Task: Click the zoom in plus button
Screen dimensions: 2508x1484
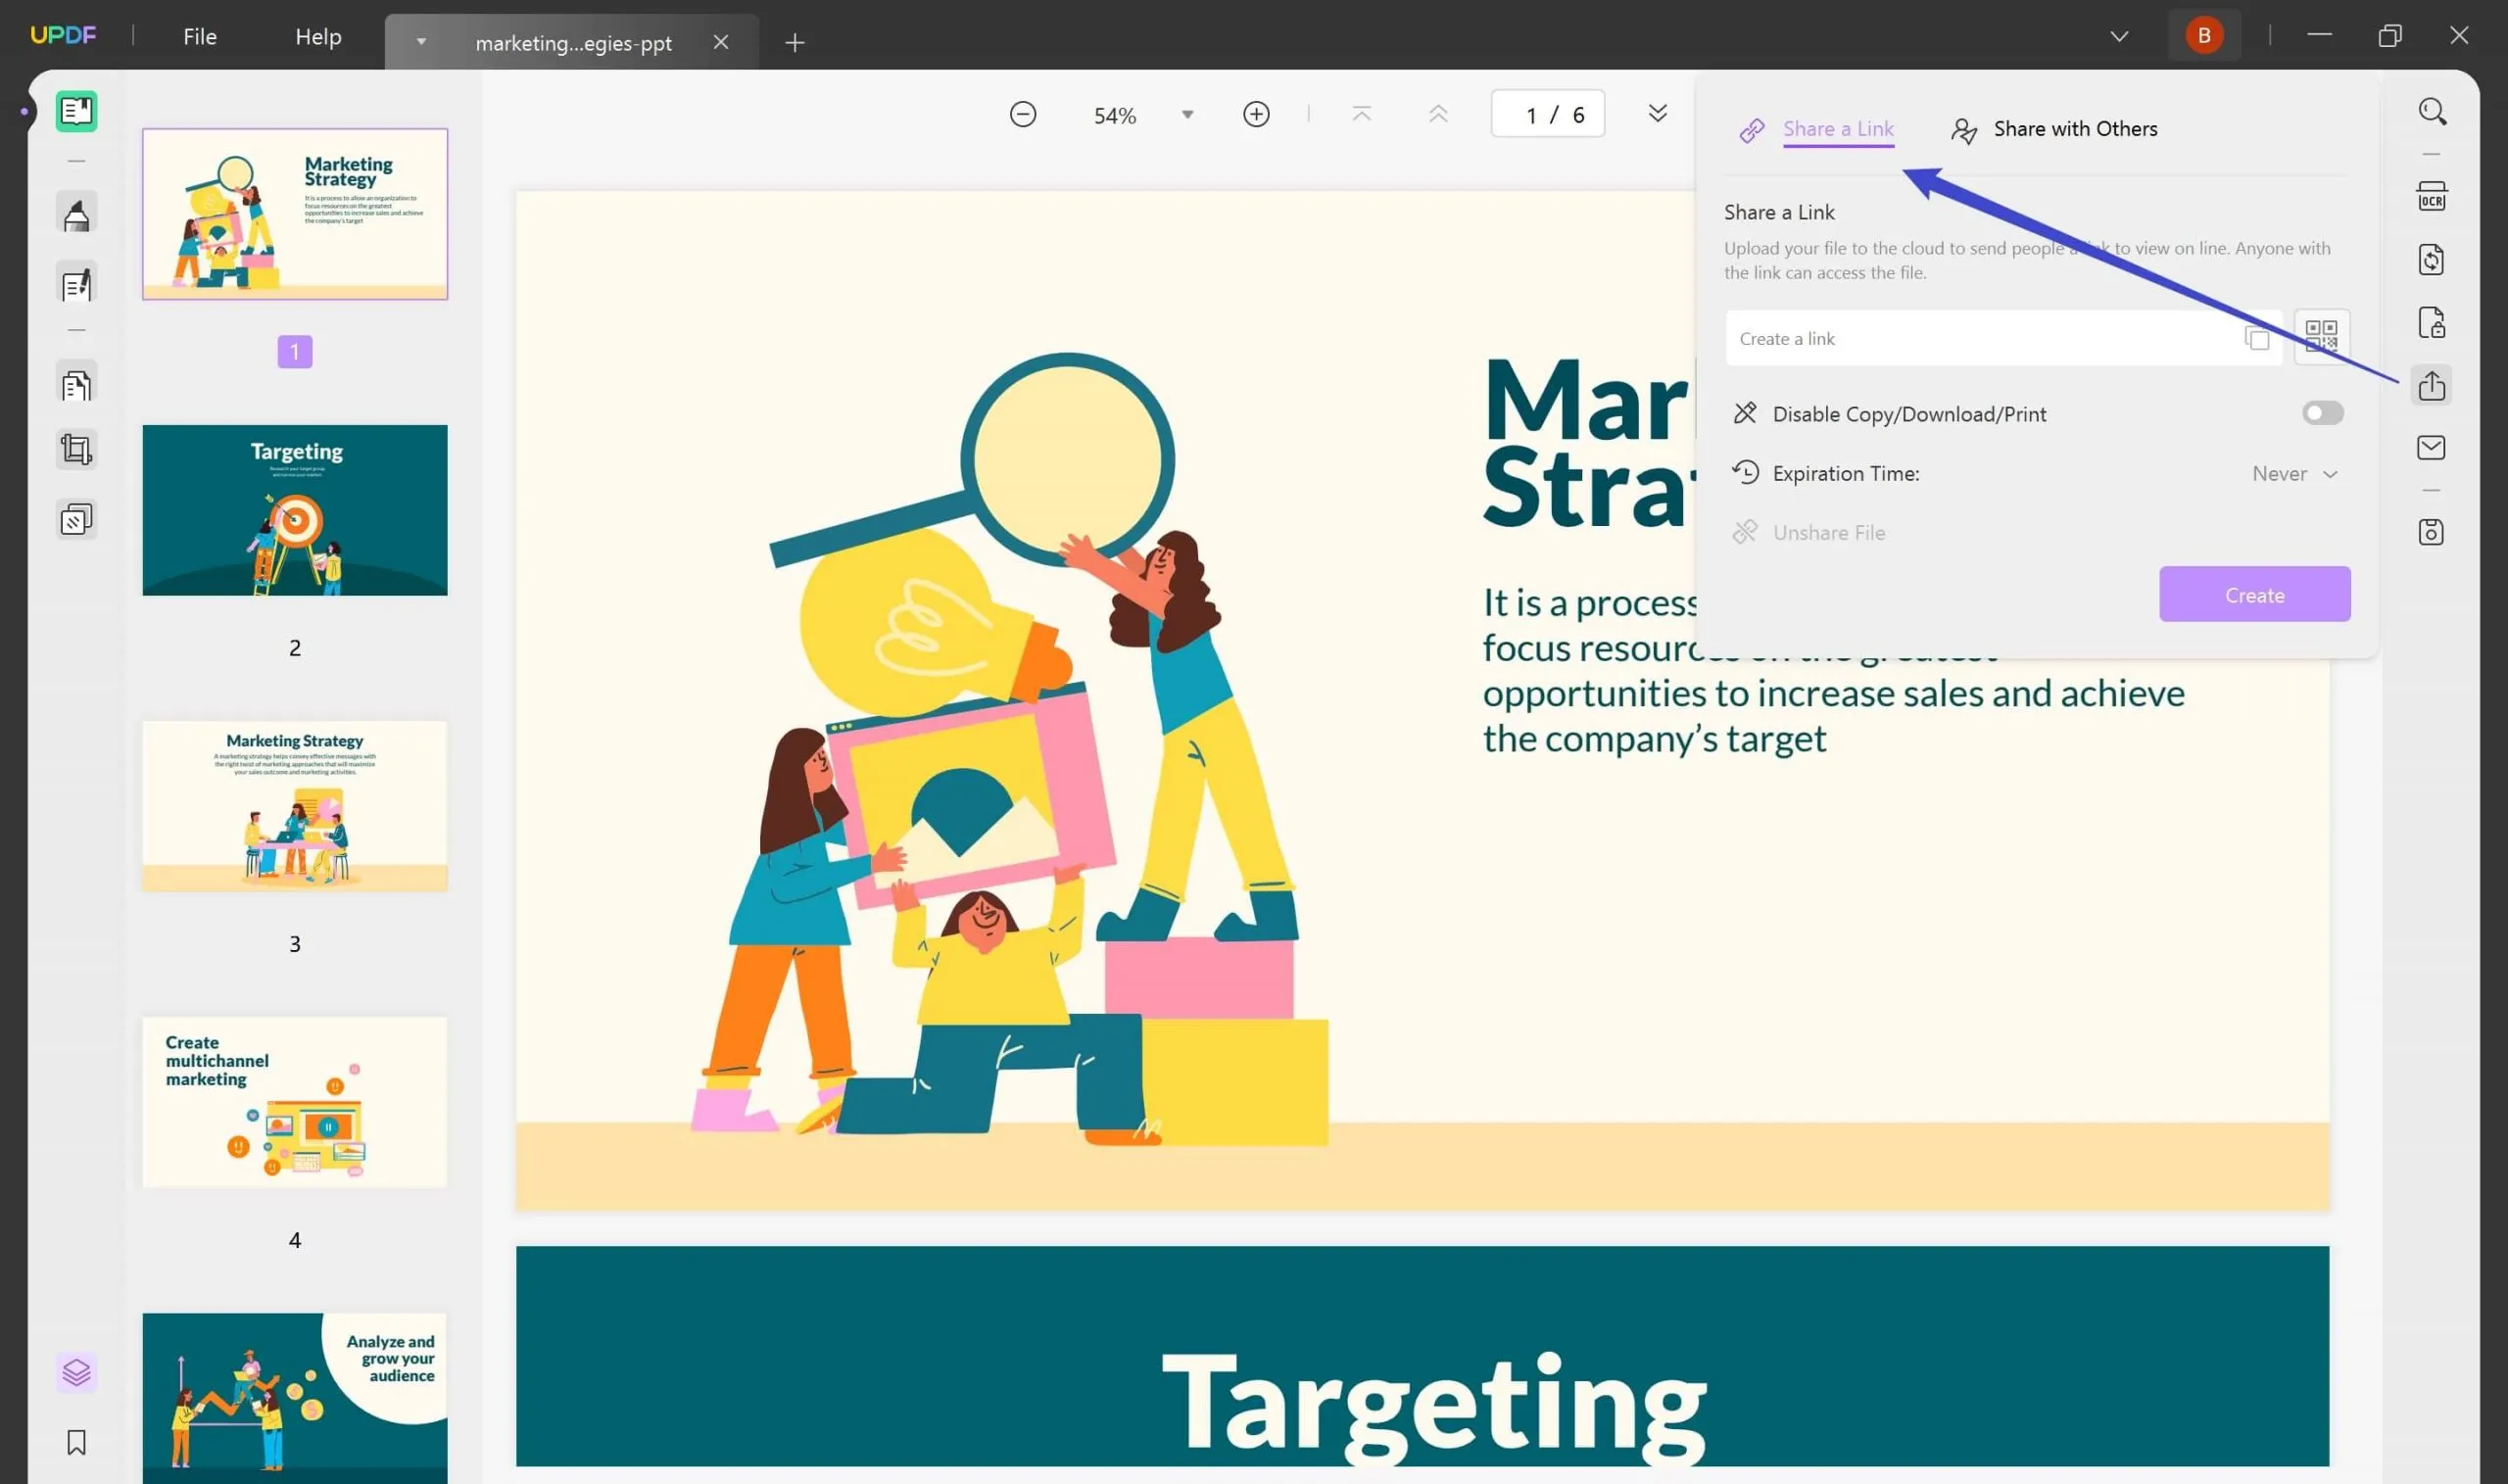Action: [x=1256, y=114]
